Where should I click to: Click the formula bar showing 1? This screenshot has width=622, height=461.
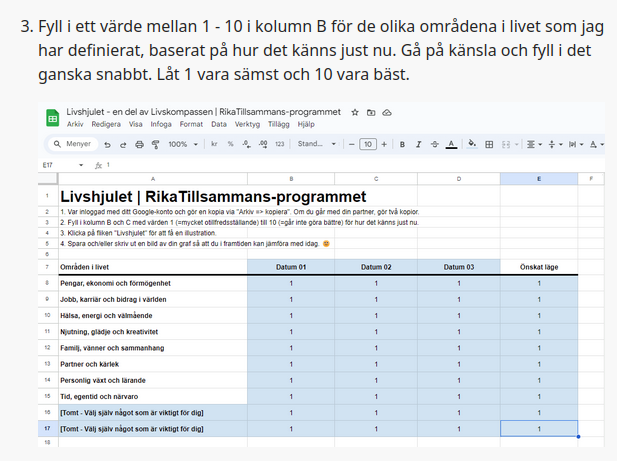pos(353,165)
